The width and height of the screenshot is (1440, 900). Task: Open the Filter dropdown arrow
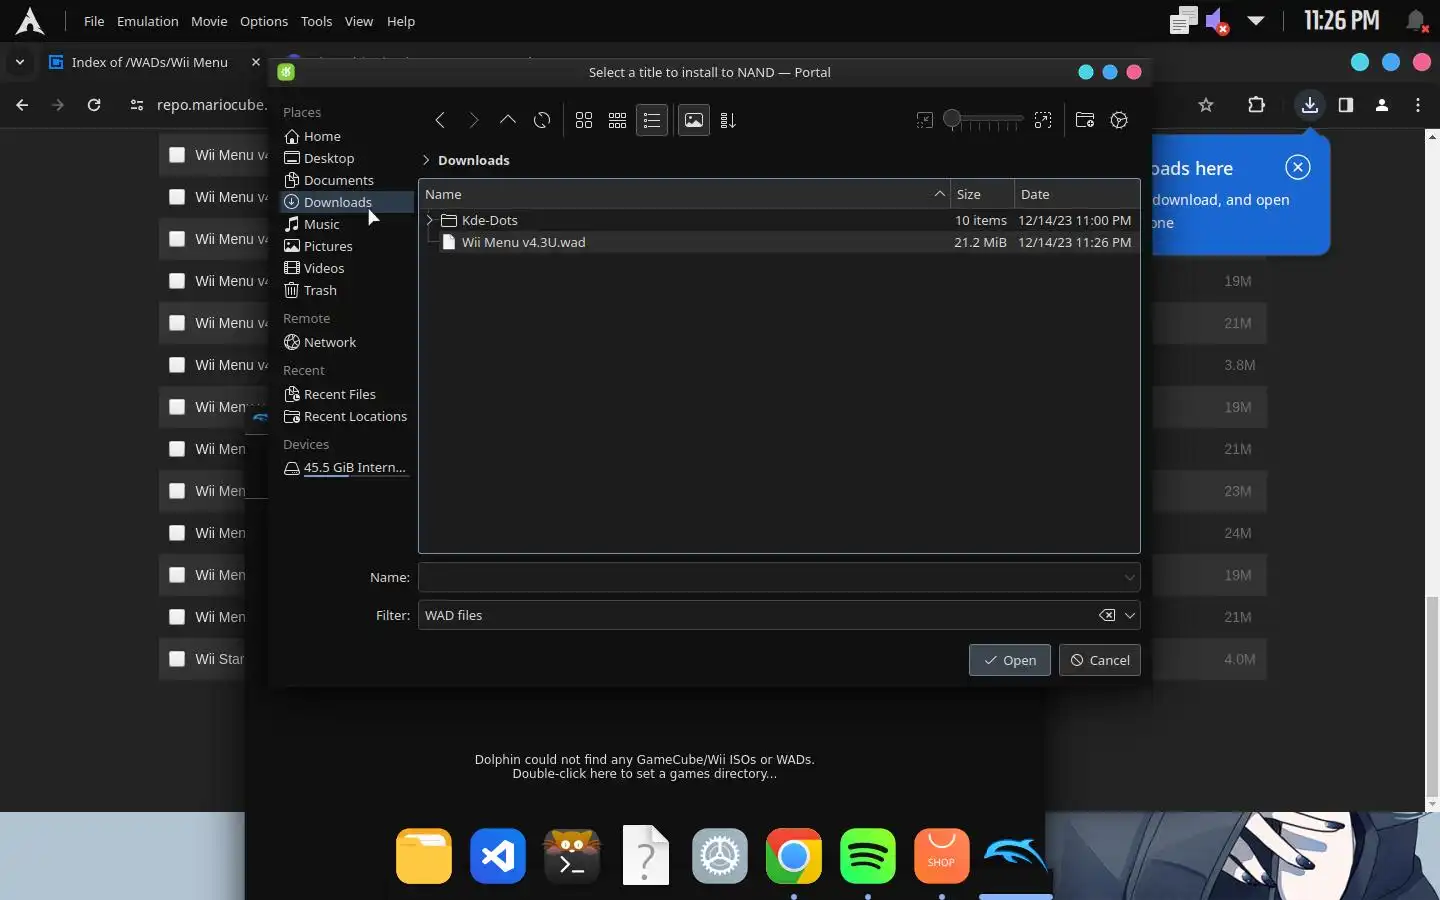click(1130, 615)
